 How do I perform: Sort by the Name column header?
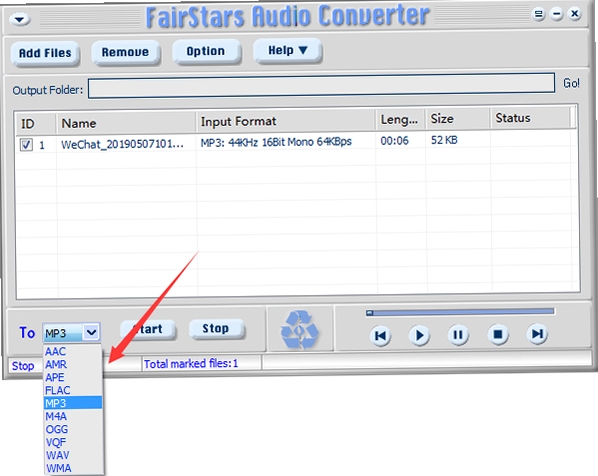tap(126, 123)
